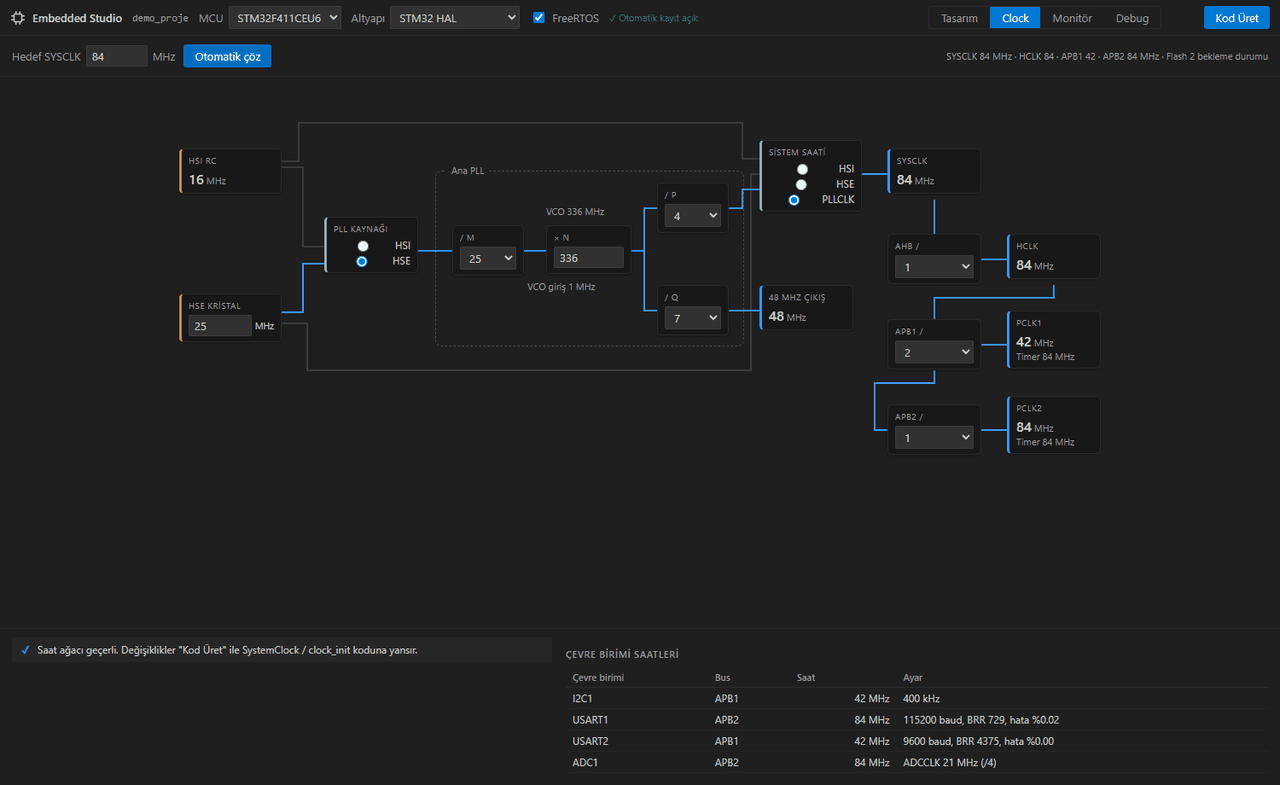Viewport: 1280px width, 785px height.
Task: Switch to the Monitör tab
Action: [x=1072, y=18]
